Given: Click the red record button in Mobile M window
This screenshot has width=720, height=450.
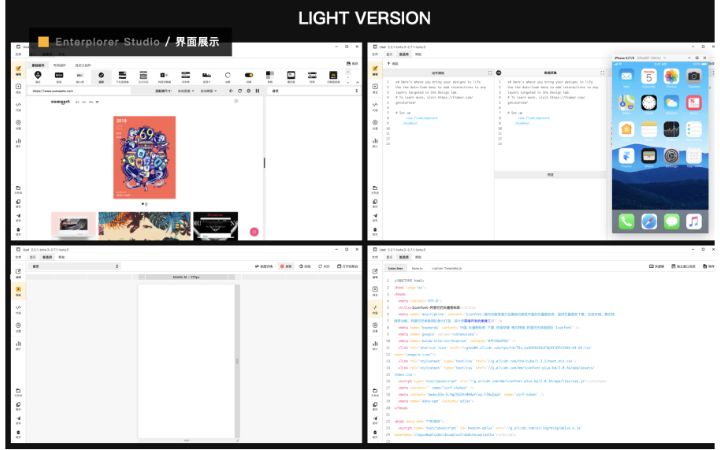Looking at the screenshot, I should point(286,266).
